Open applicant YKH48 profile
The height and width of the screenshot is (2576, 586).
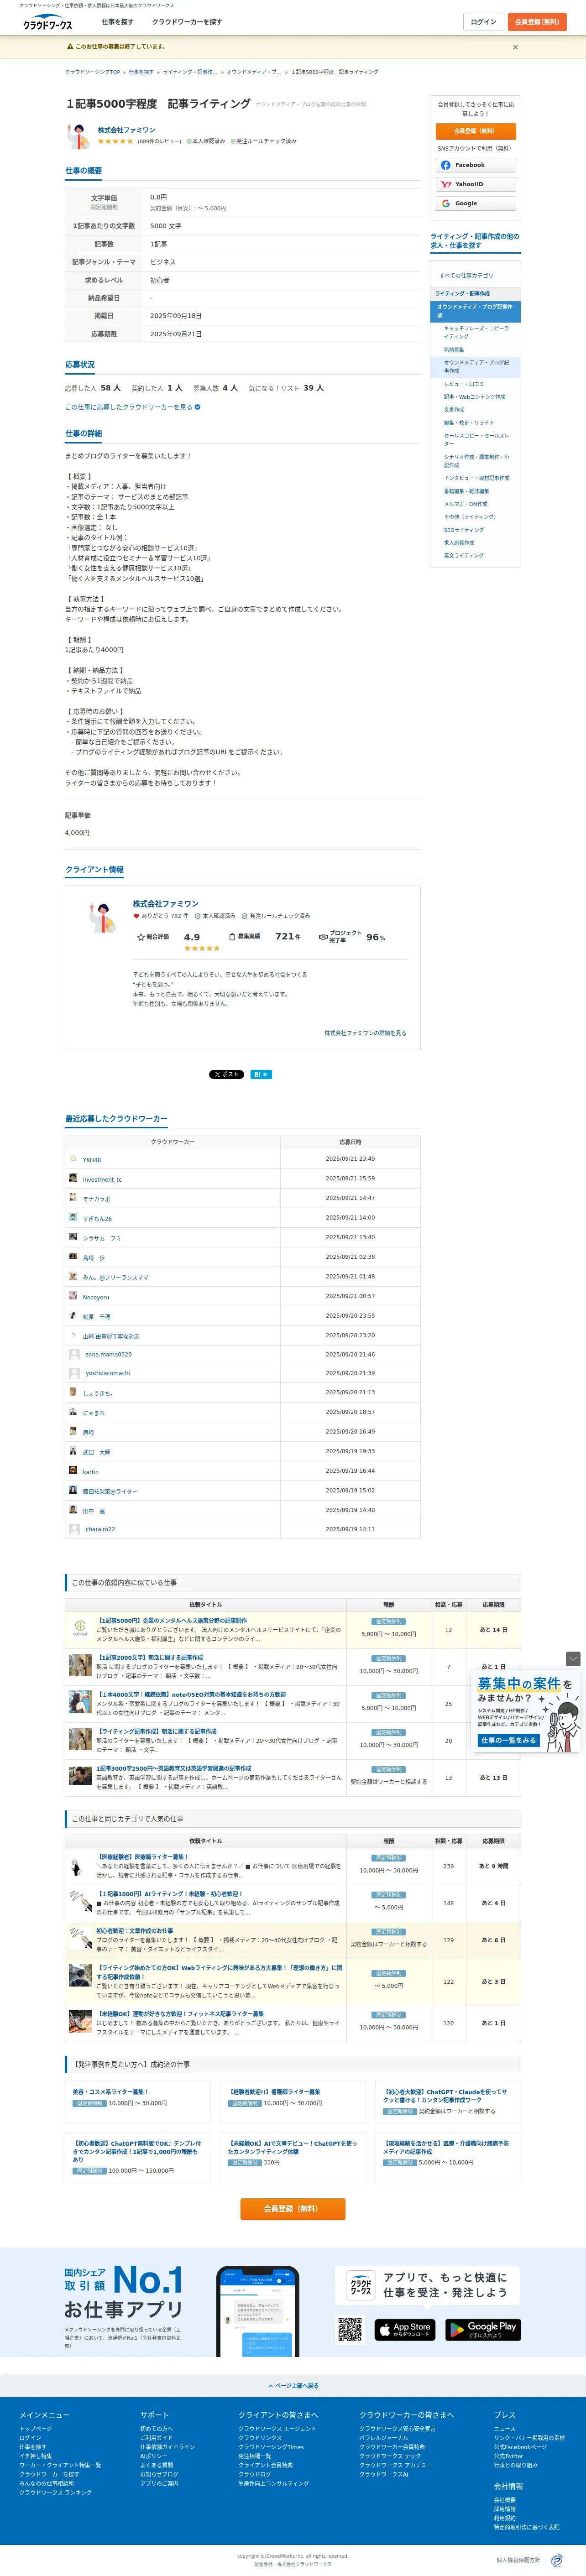tap(92, 1160)
